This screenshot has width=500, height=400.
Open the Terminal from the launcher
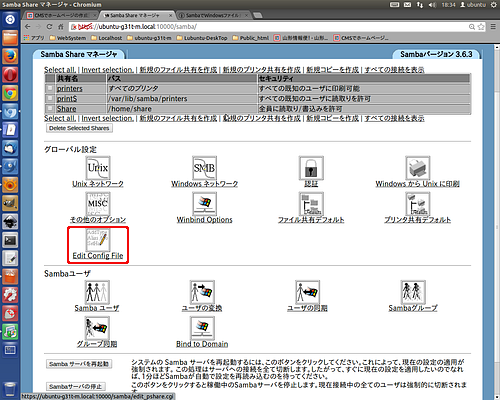tap(10, 240)
